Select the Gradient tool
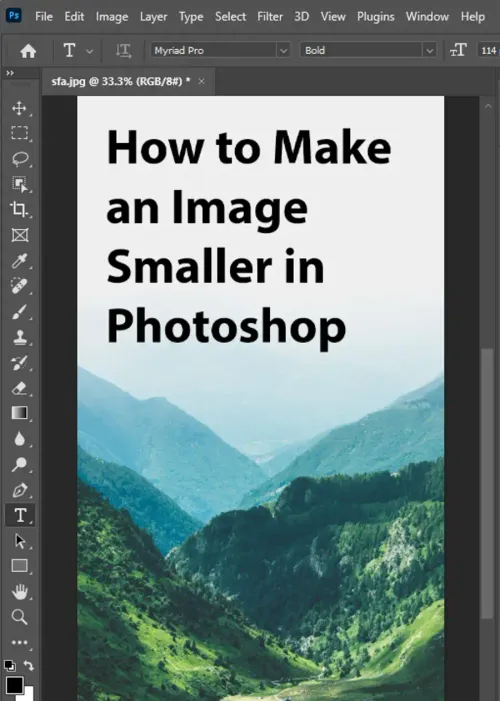 click(19, 413)
